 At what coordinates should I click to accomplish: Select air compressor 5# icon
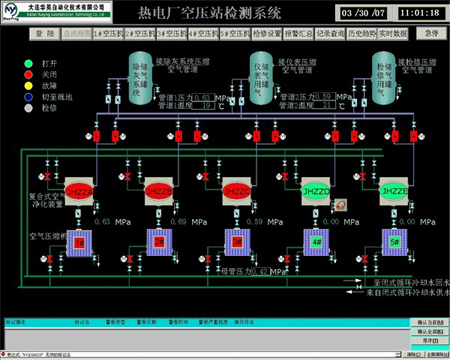[394, 242]
